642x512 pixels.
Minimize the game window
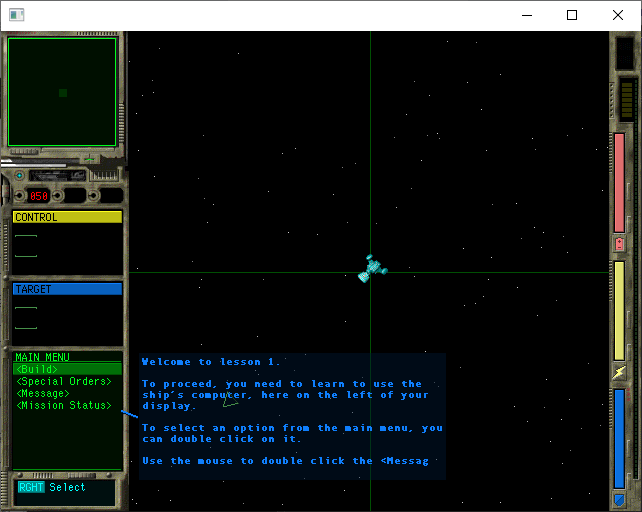[x=527, y=15]
